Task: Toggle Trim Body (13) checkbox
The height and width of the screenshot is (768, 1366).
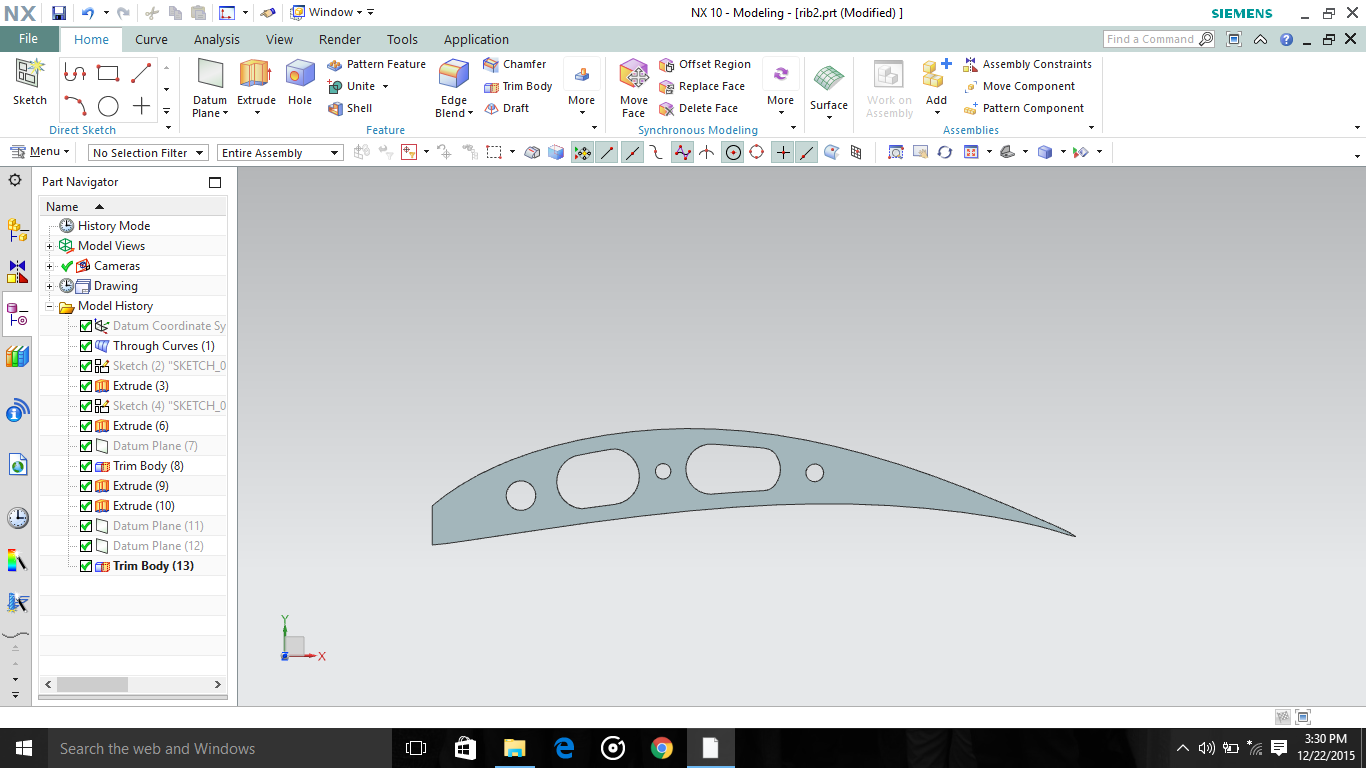Action: pyautogui.click(x=86, y=566)
